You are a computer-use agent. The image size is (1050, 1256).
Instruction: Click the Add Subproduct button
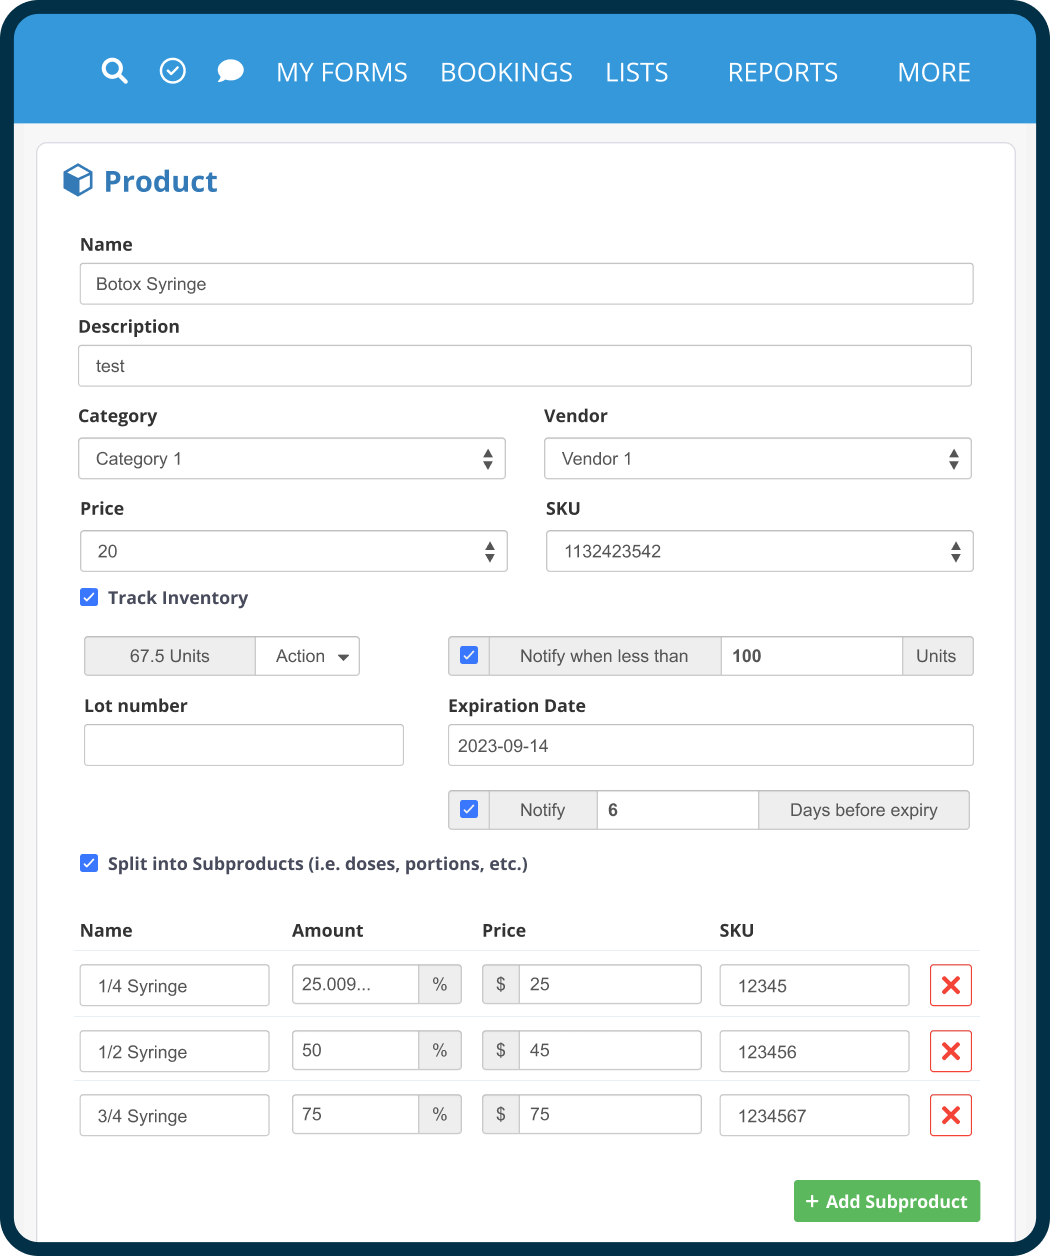886,1201
